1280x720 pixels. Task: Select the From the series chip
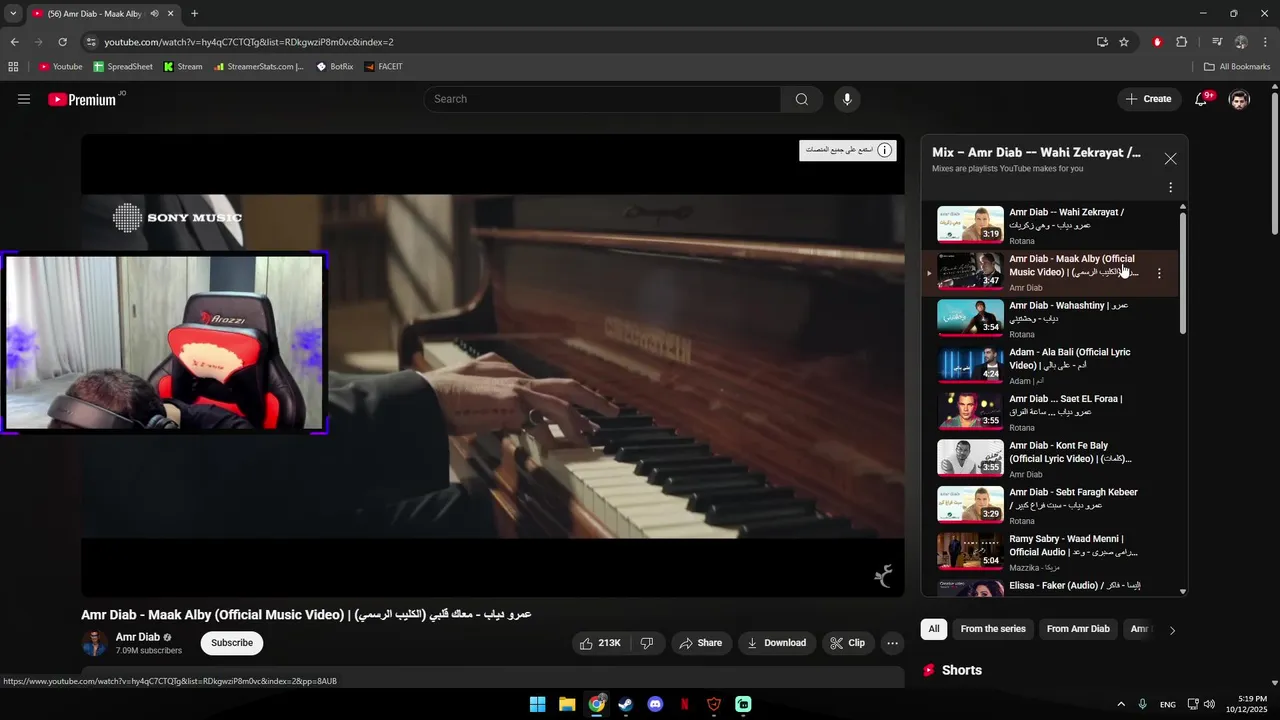(x=993, y=629)
